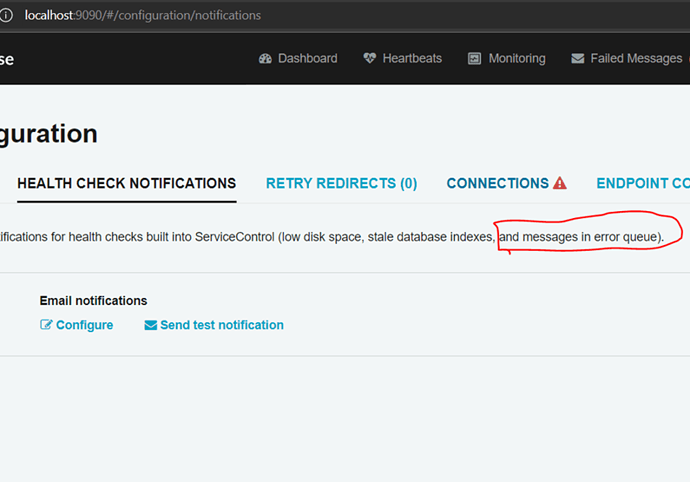Click the health checks description text
Screen dimensions: 690x482
[332, 237]
